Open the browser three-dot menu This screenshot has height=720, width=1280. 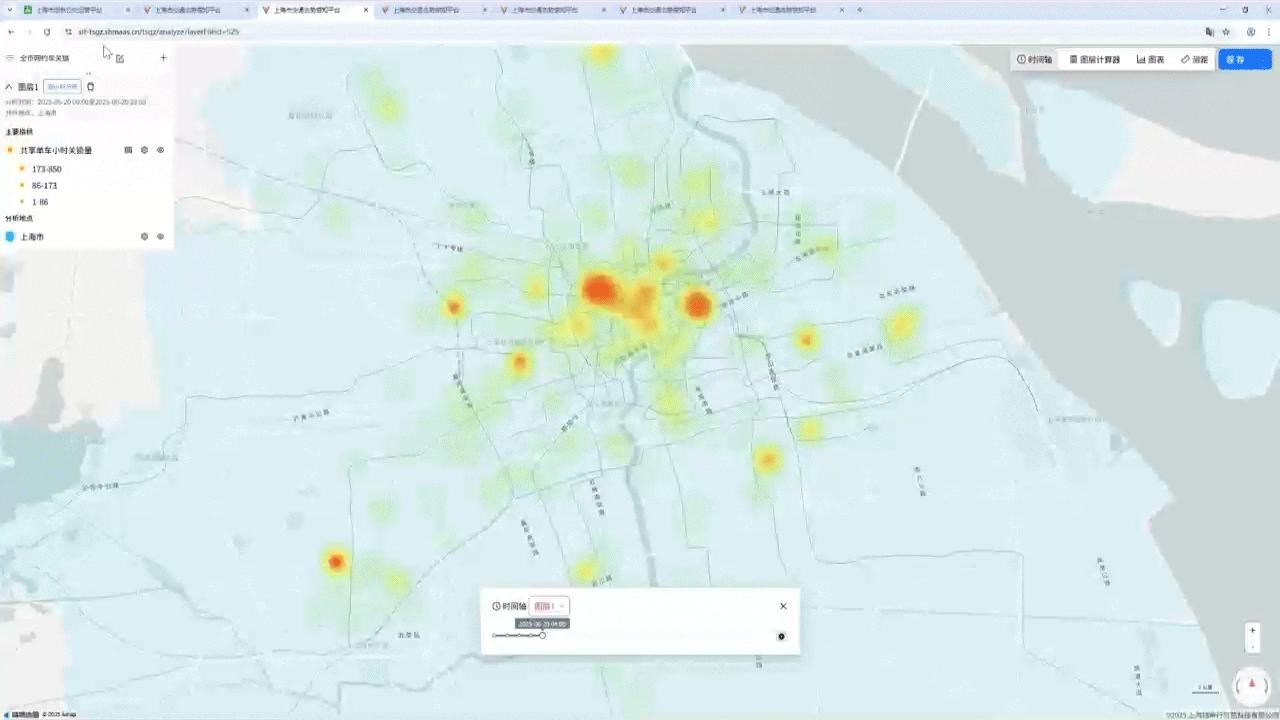click(1268, 32)
